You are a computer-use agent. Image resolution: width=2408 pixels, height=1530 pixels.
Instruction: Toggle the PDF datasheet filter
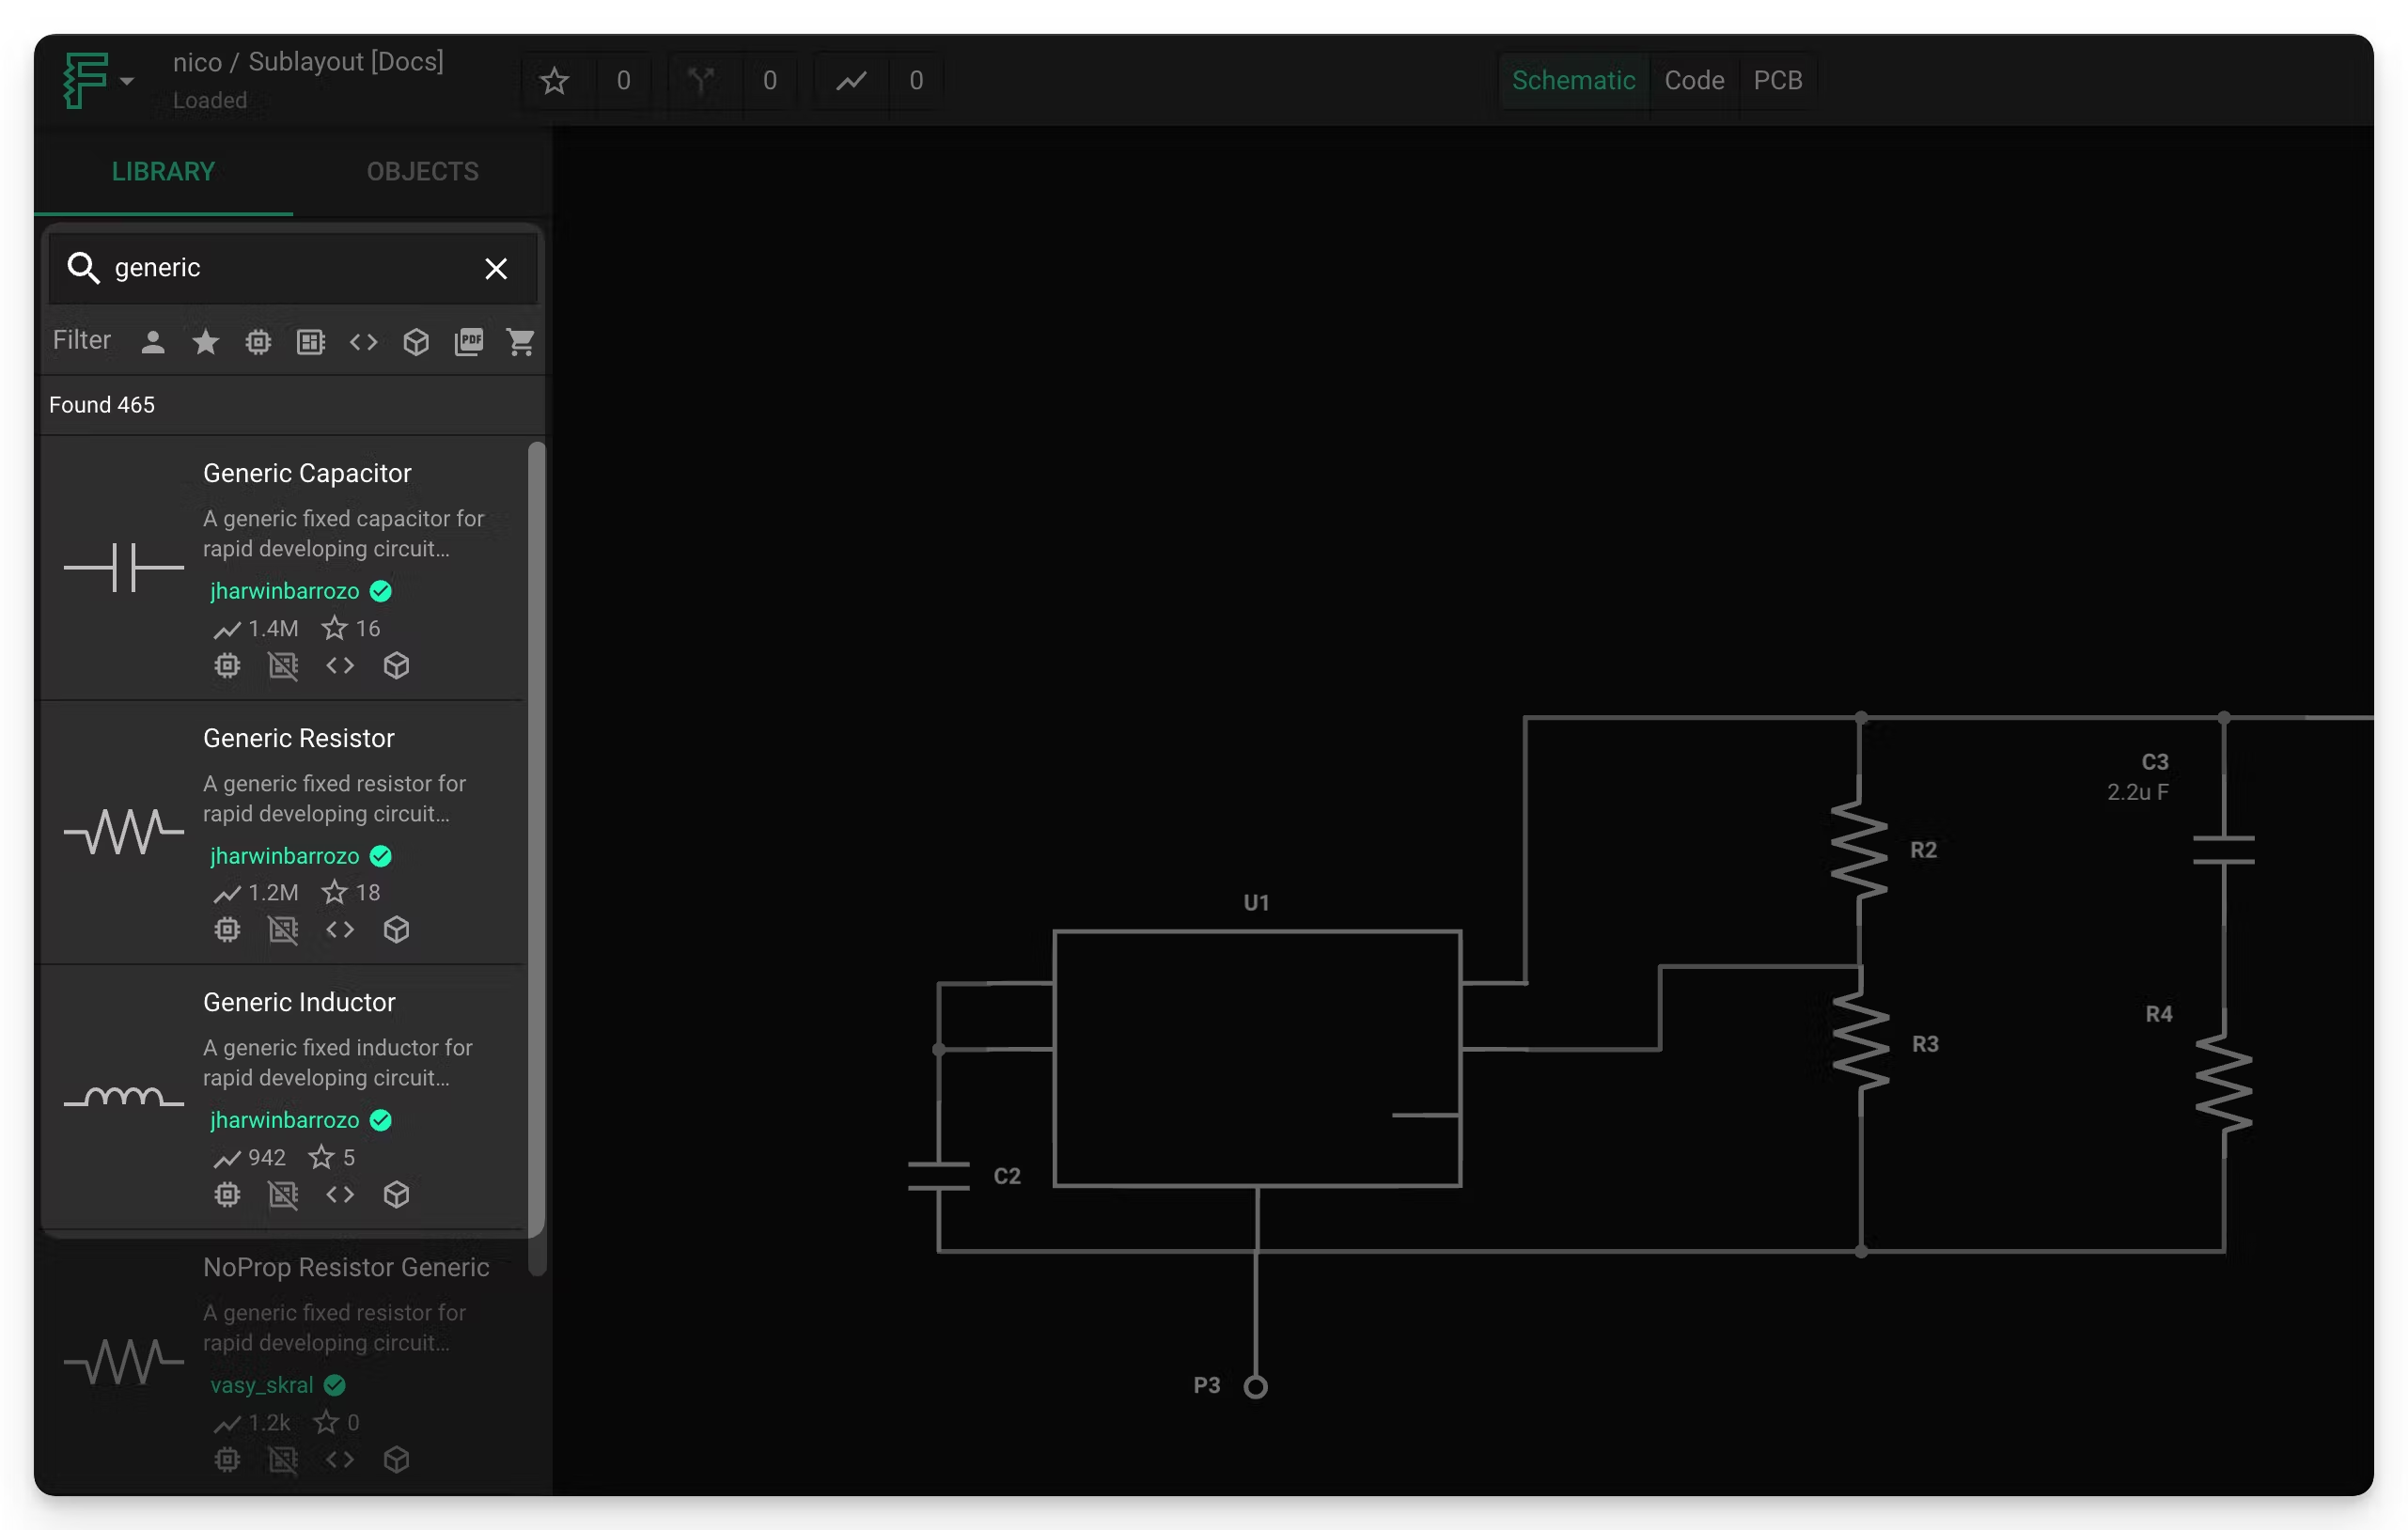tap(468, 342)
